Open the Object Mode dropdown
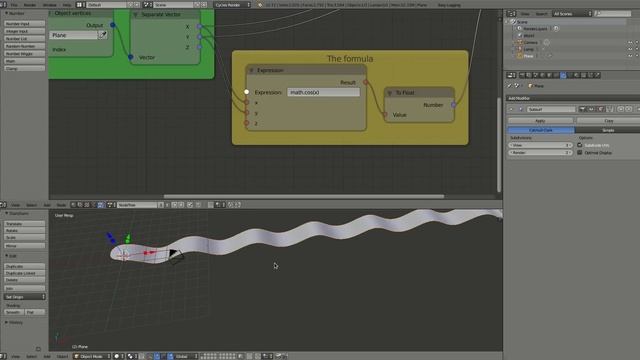640x360 pixels. click(x=92, y=356)
